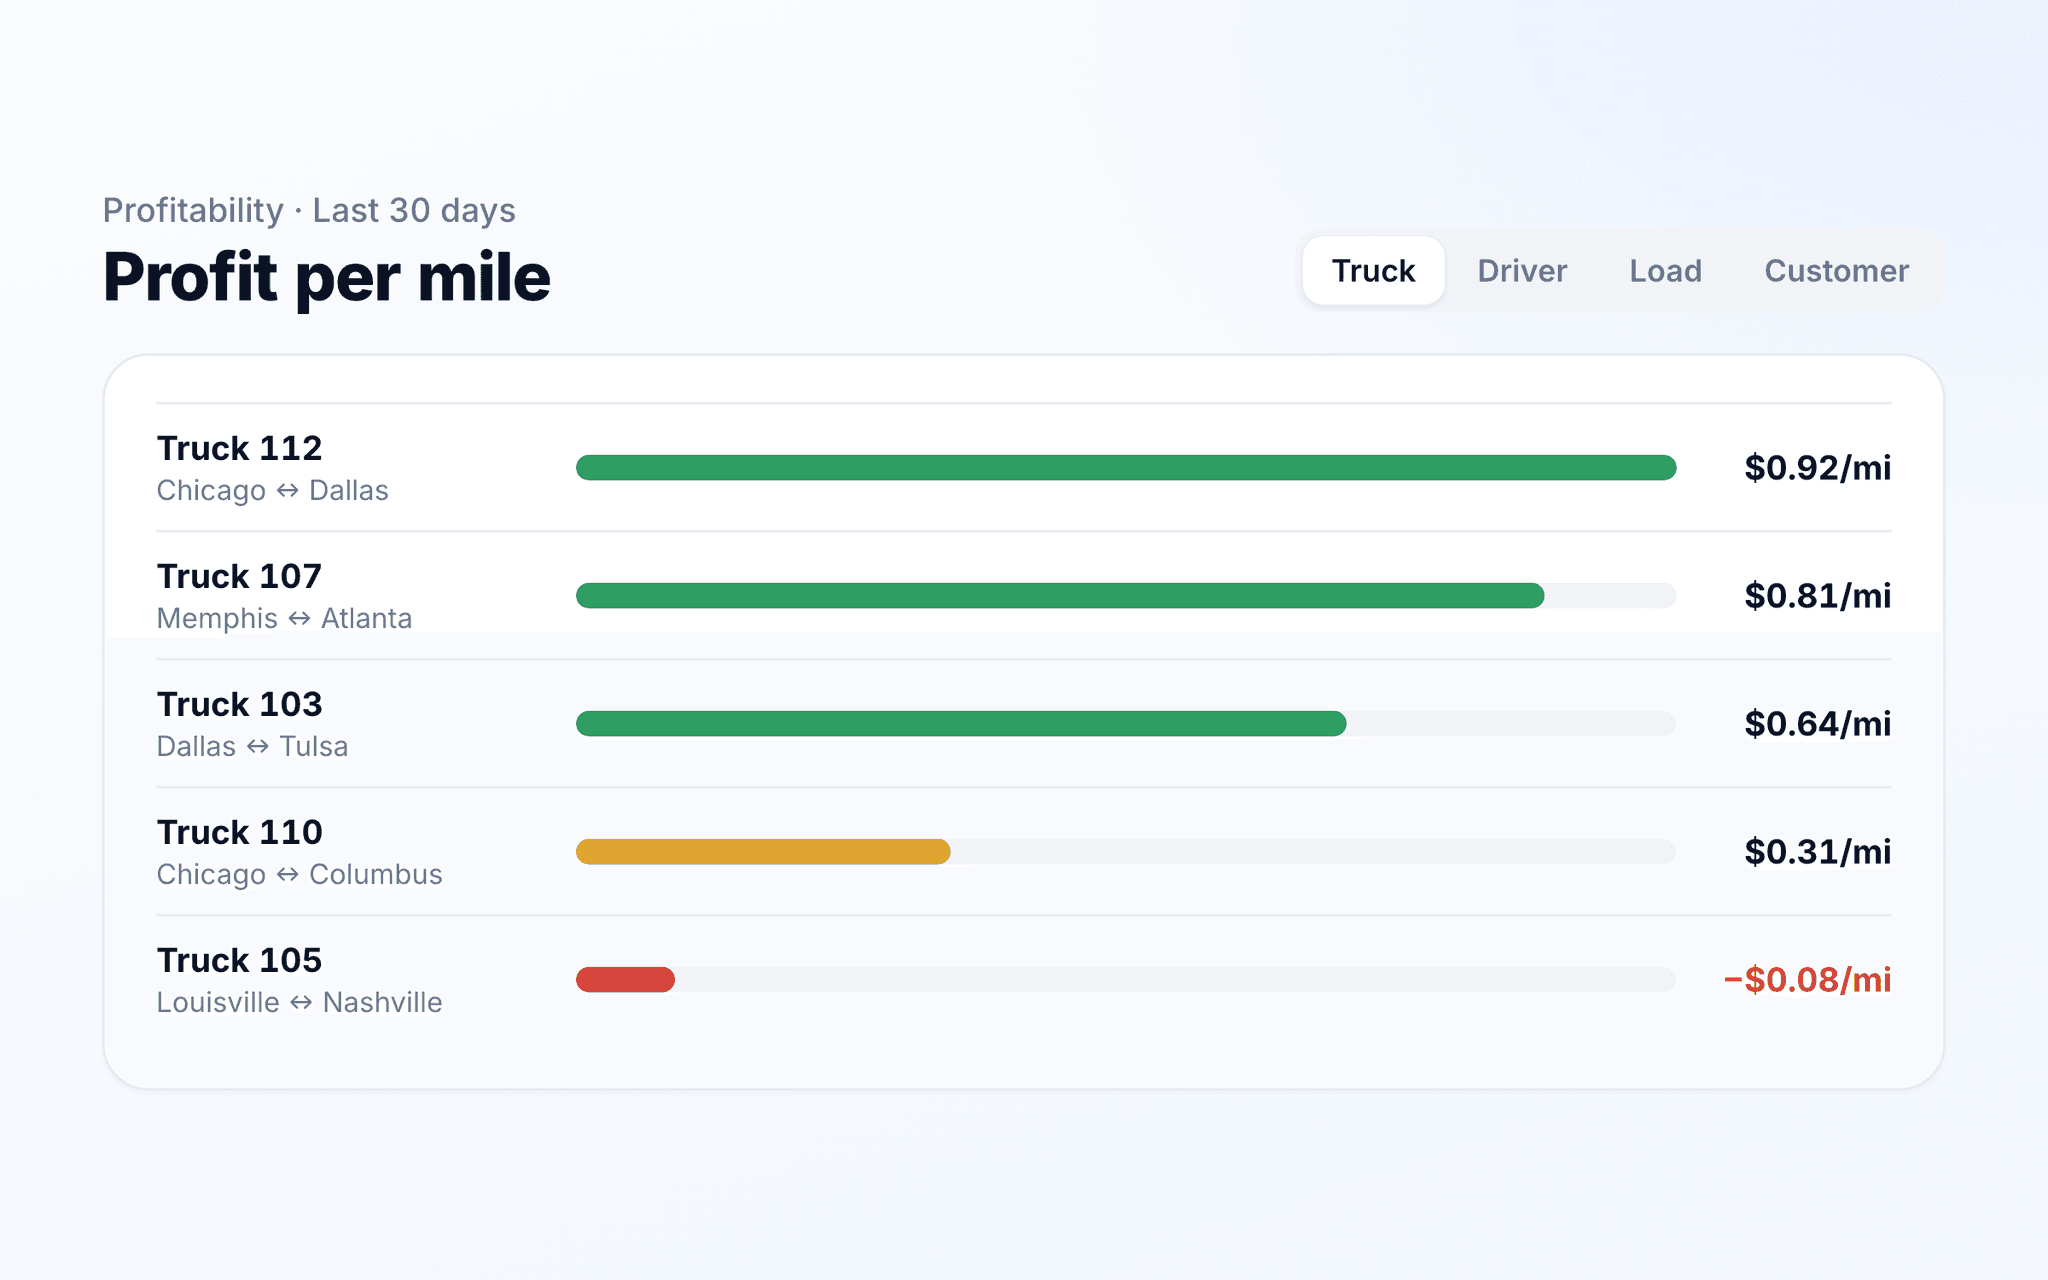This screenshot has width=2048, height=1280.
Task: Select the Truck 103 label
Action: pos(239,704)
